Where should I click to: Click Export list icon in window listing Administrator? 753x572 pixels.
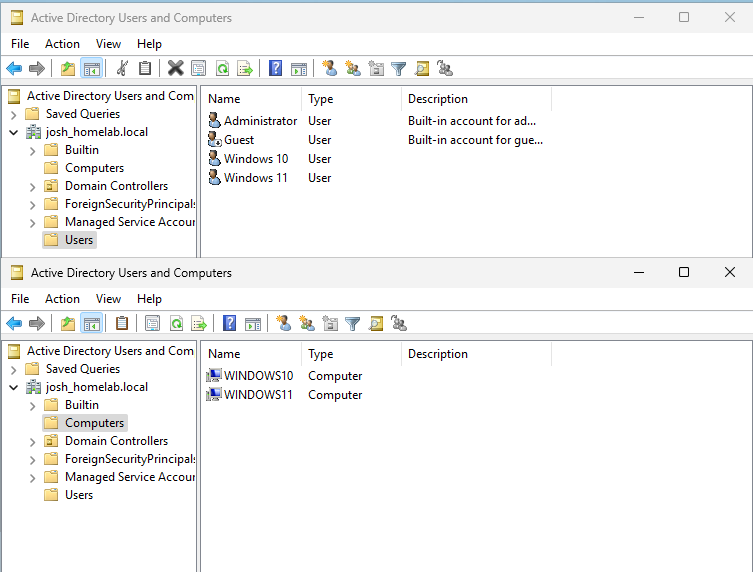[245, 69]
